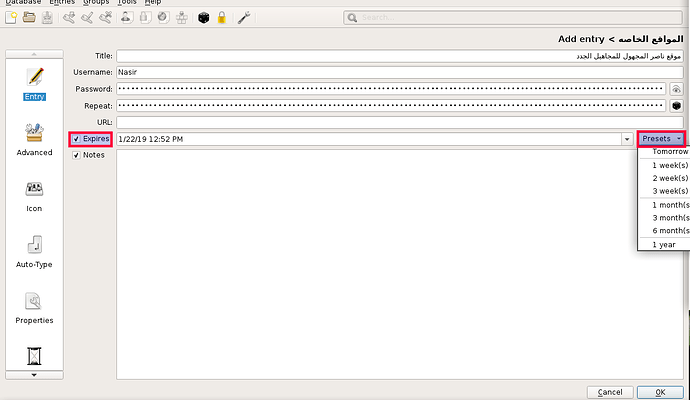Uncheck the Expires checkbox
The image size is (690, 400).
pyautogui.click(x=76, y=139)
